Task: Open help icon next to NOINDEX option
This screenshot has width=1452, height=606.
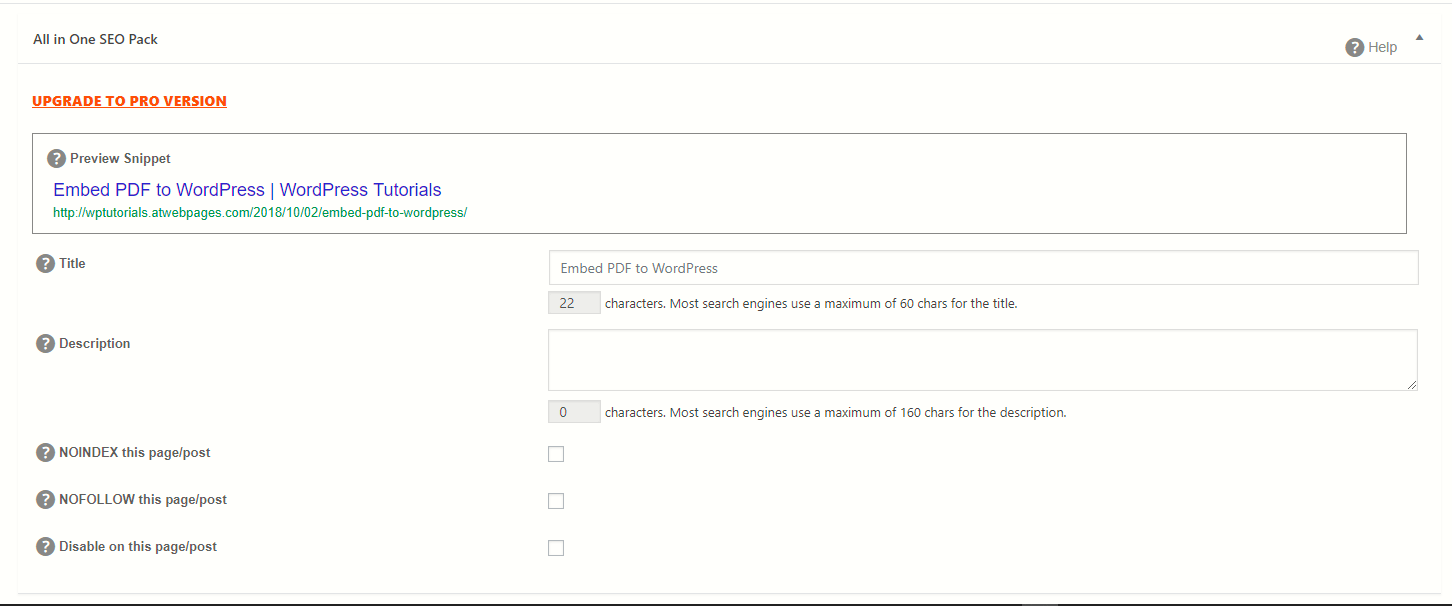Action: [45, 453]
